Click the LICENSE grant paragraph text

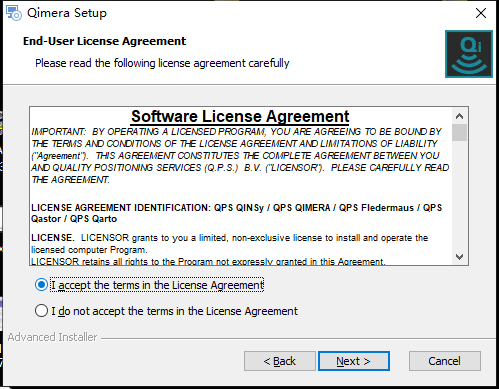[229, 244]
